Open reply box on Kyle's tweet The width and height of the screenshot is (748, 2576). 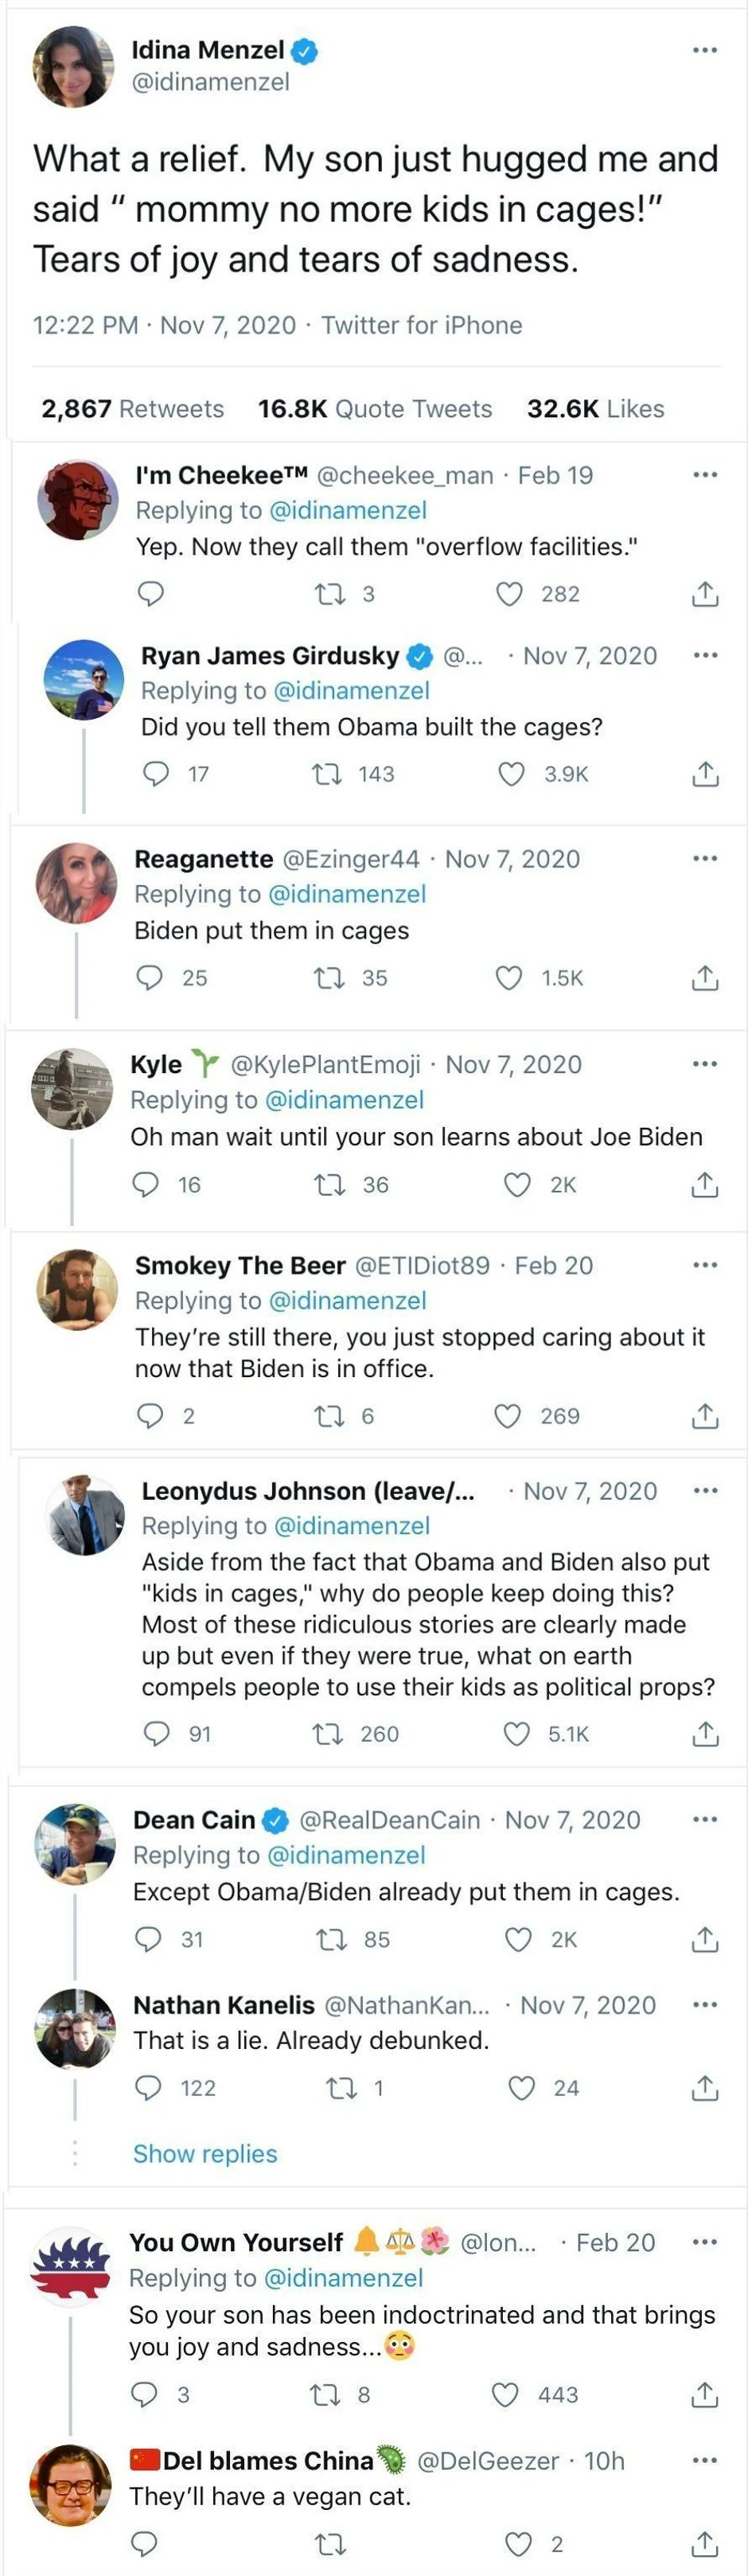click(x=146, y=1185)
